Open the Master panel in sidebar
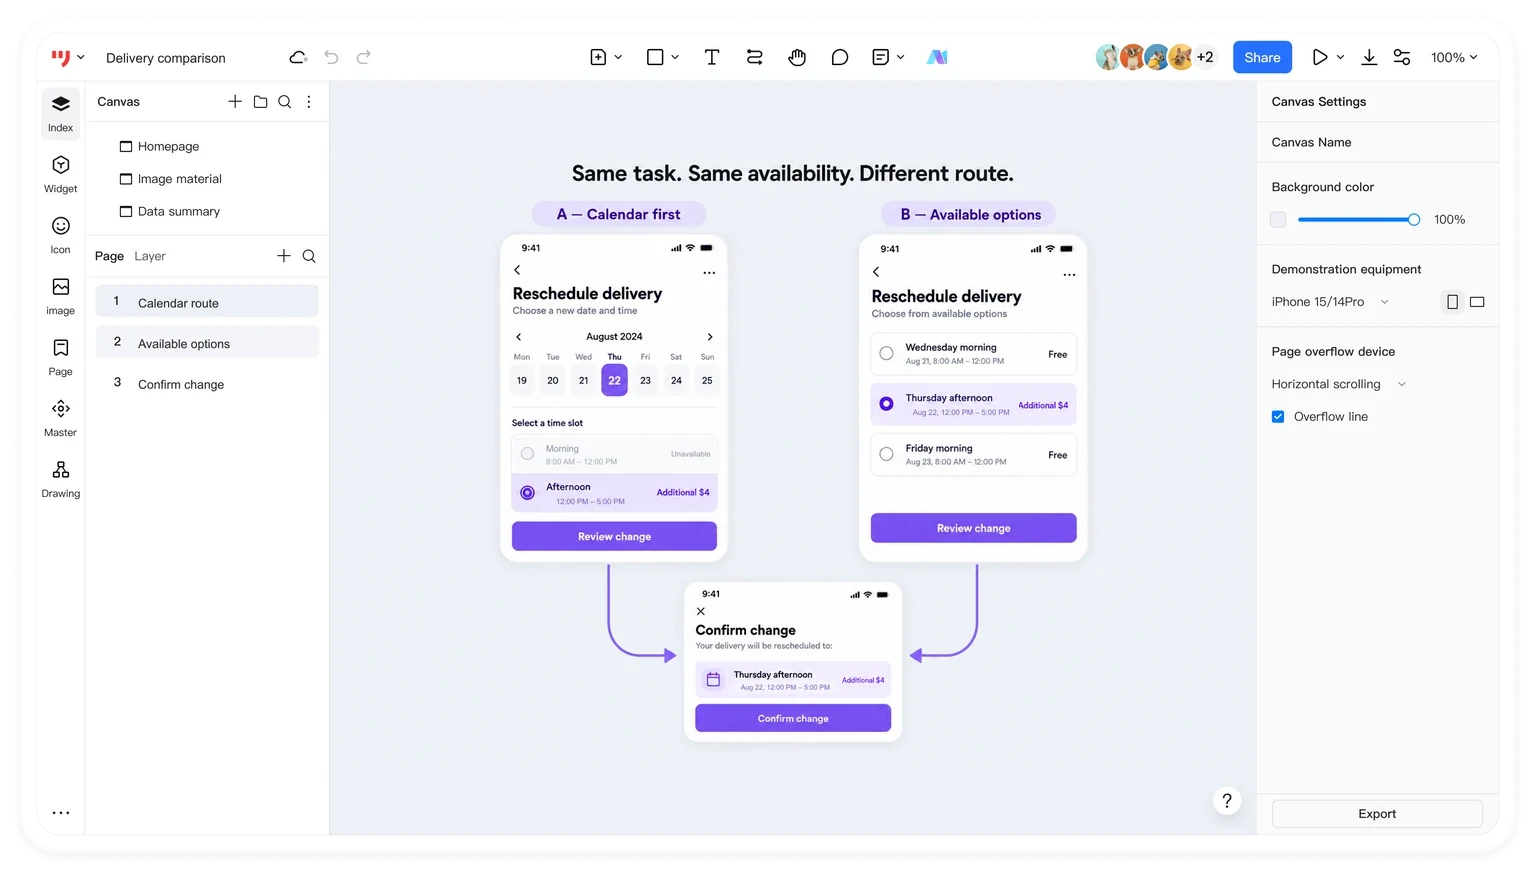 pos(61,418)
